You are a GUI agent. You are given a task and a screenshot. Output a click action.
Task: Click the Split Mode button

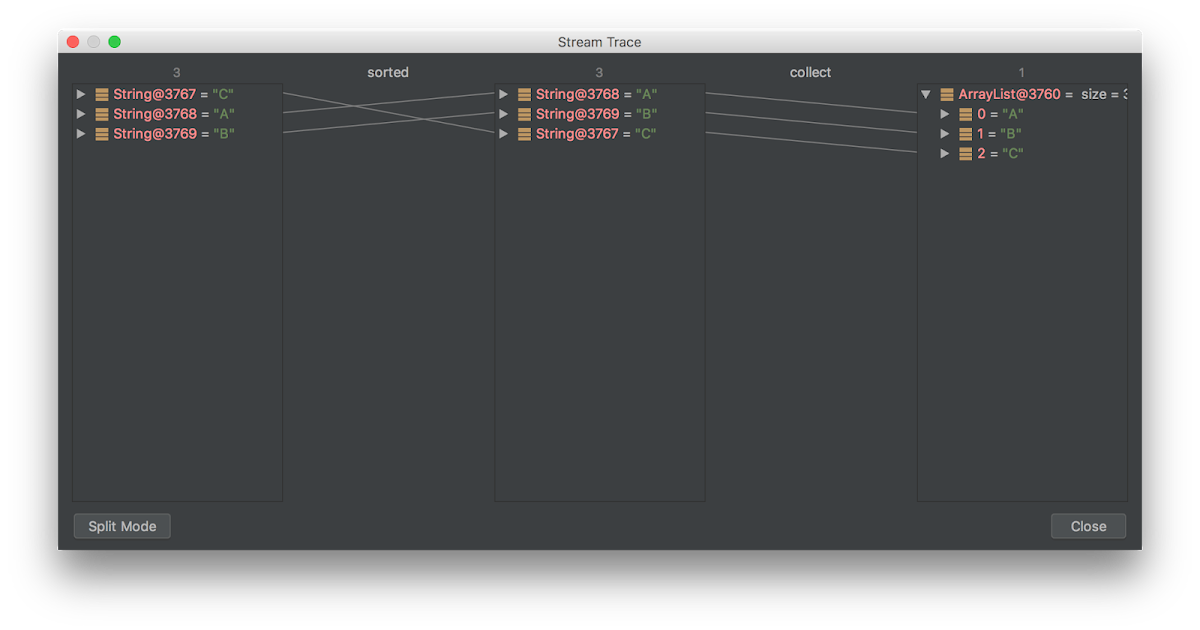pos(121,525)
